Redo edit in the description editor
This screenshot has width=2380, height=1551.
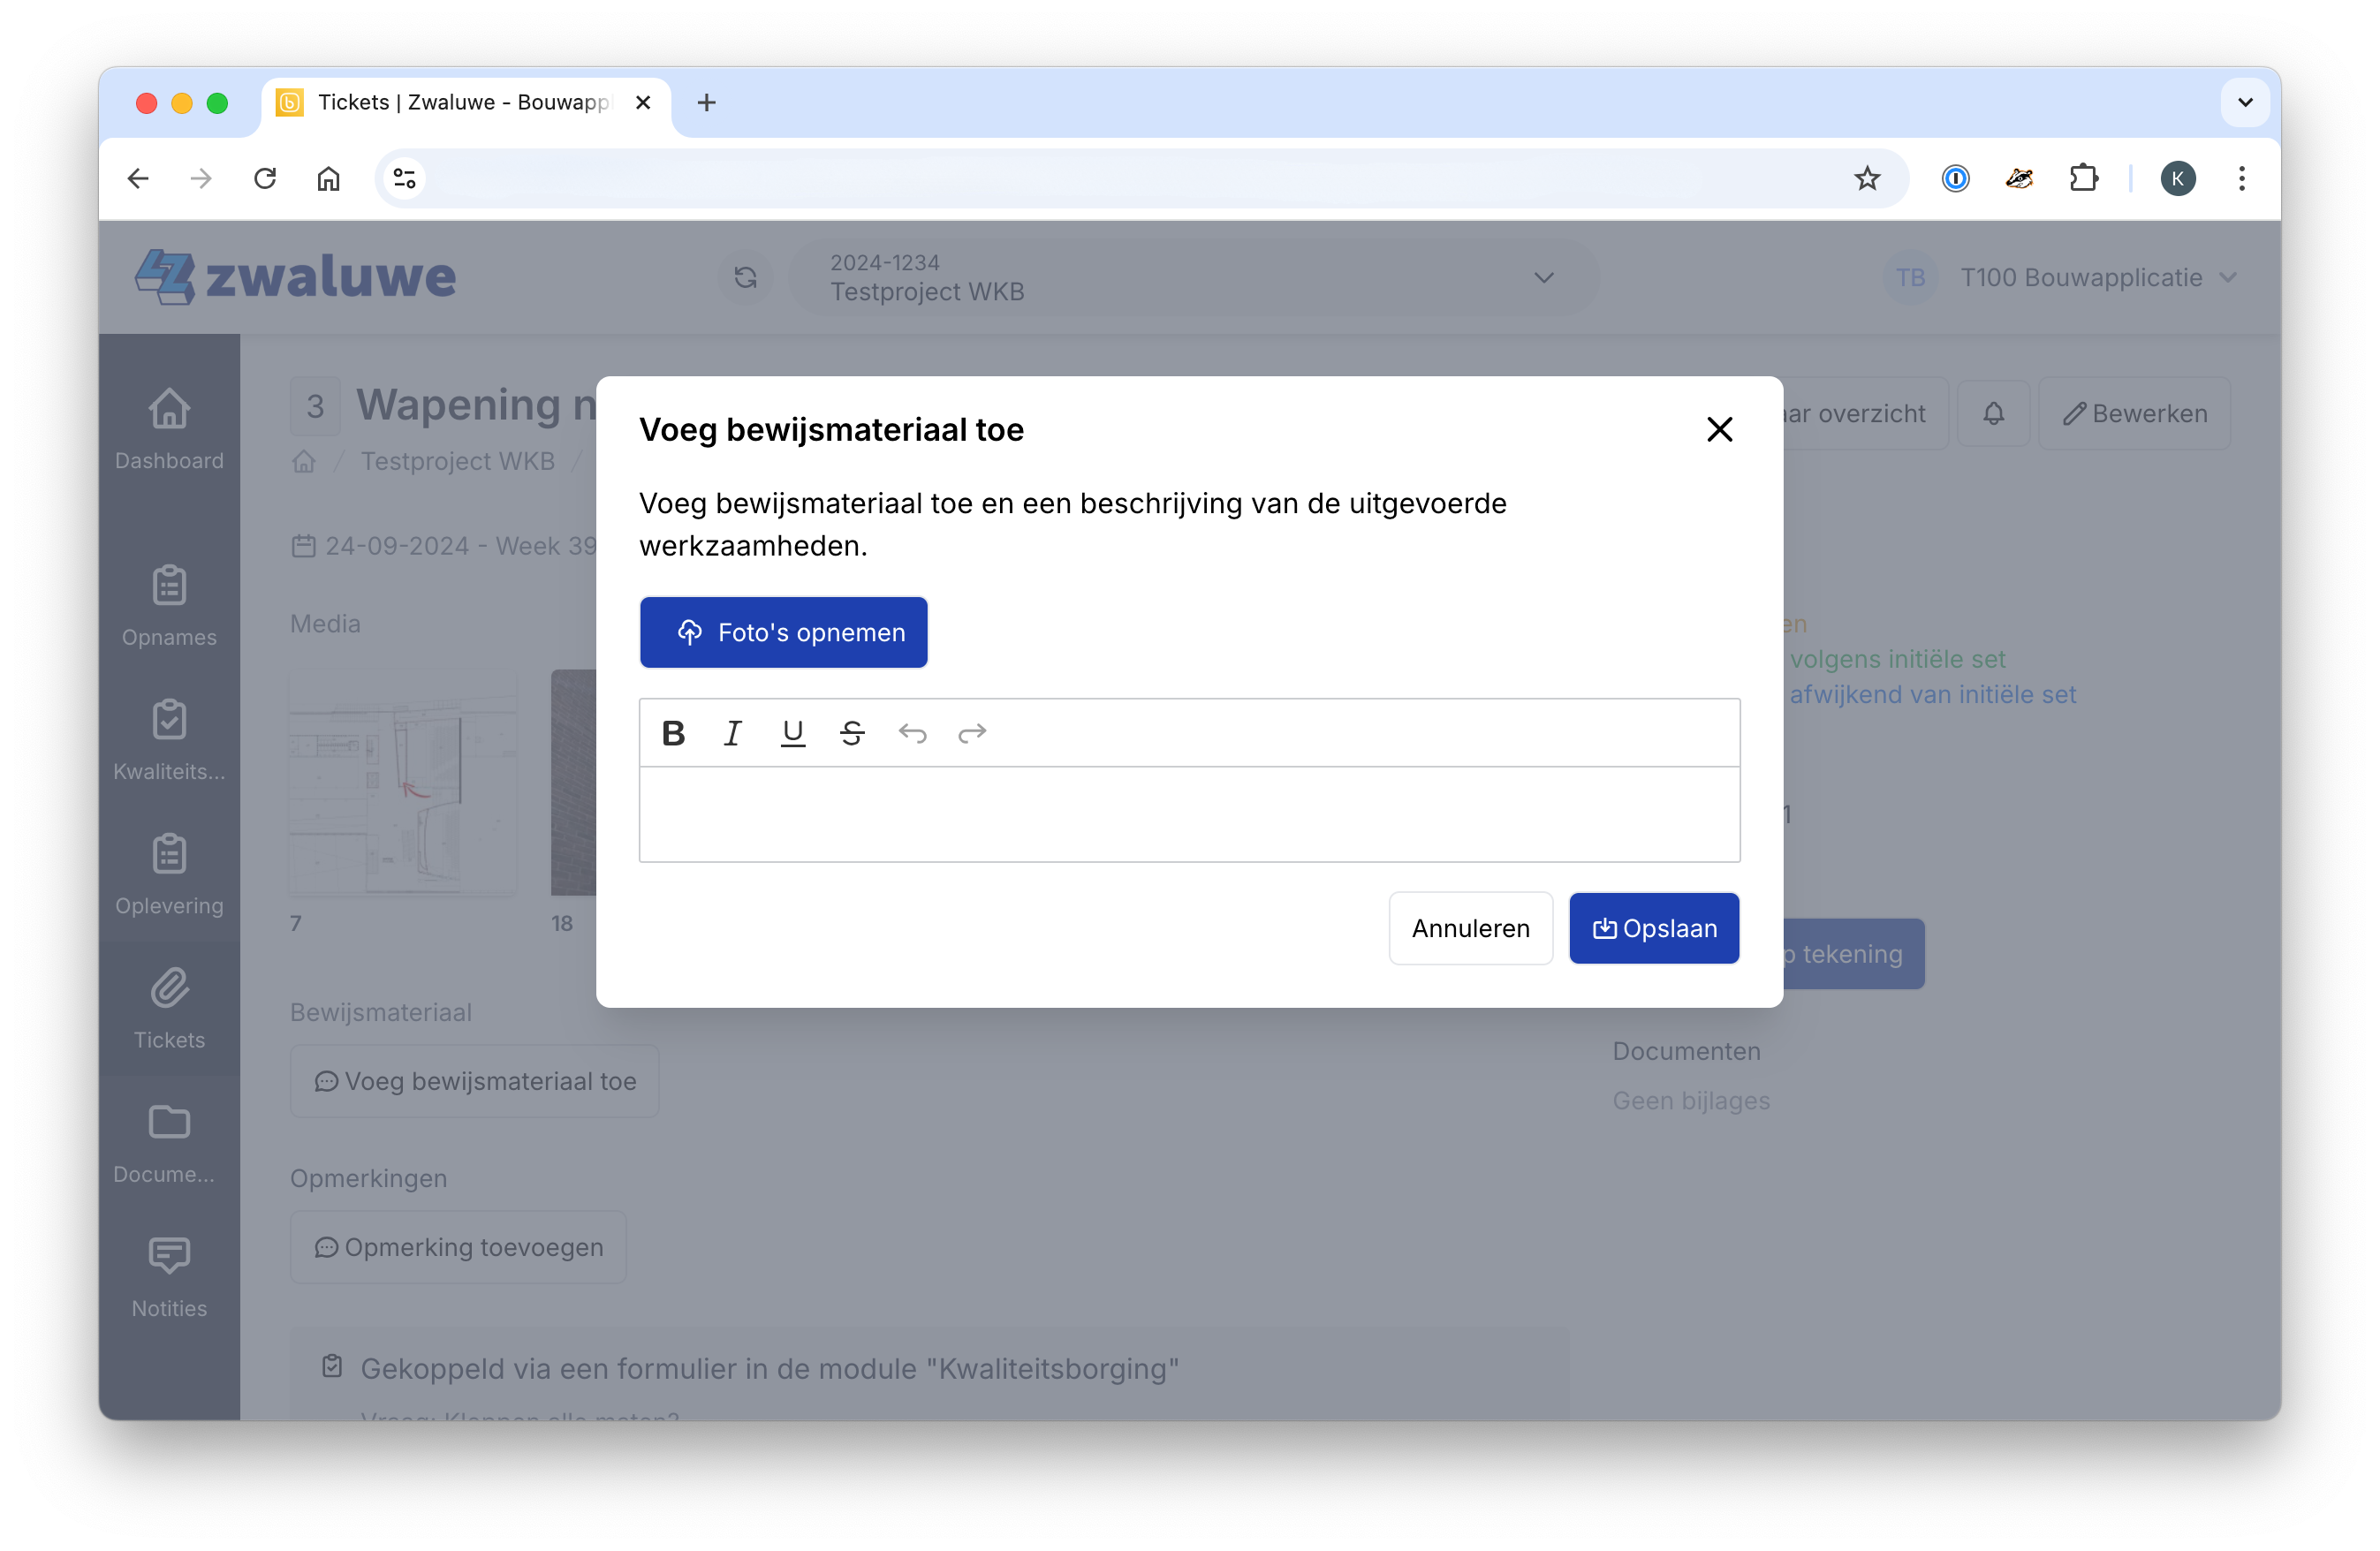tap(972, 733)
